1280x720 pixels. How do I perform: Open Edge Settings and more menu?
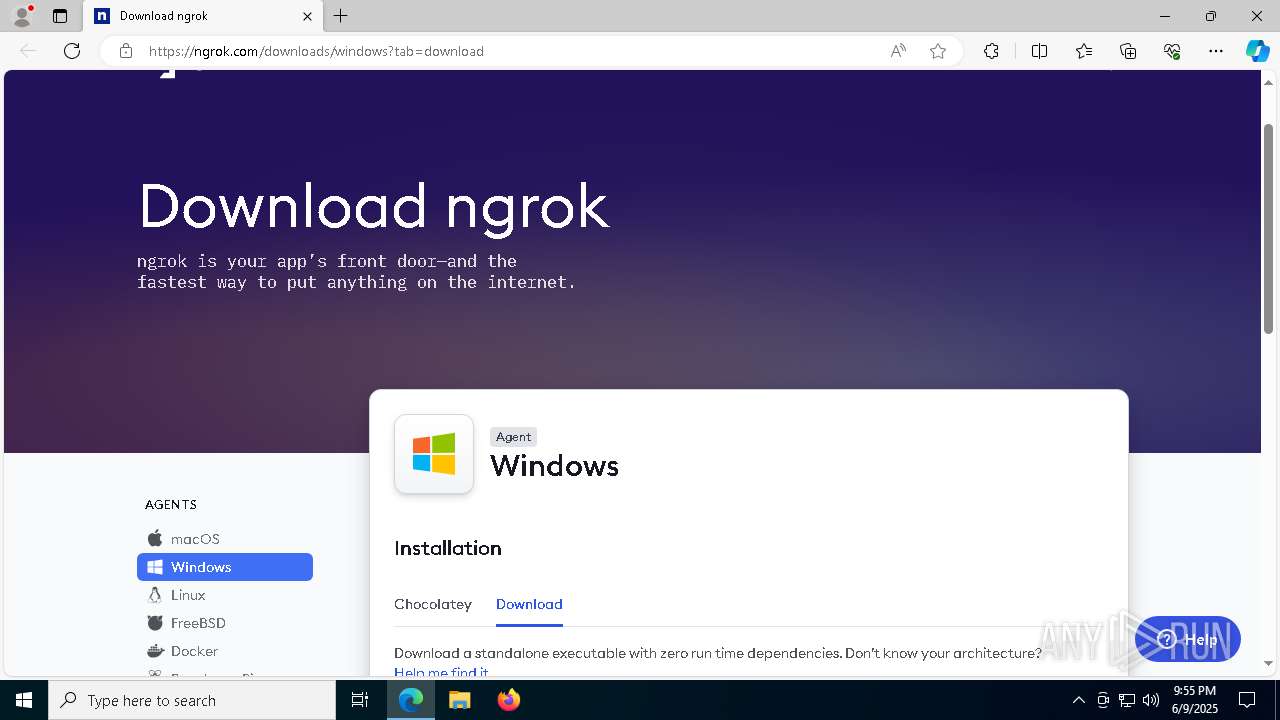[1216, 51]
